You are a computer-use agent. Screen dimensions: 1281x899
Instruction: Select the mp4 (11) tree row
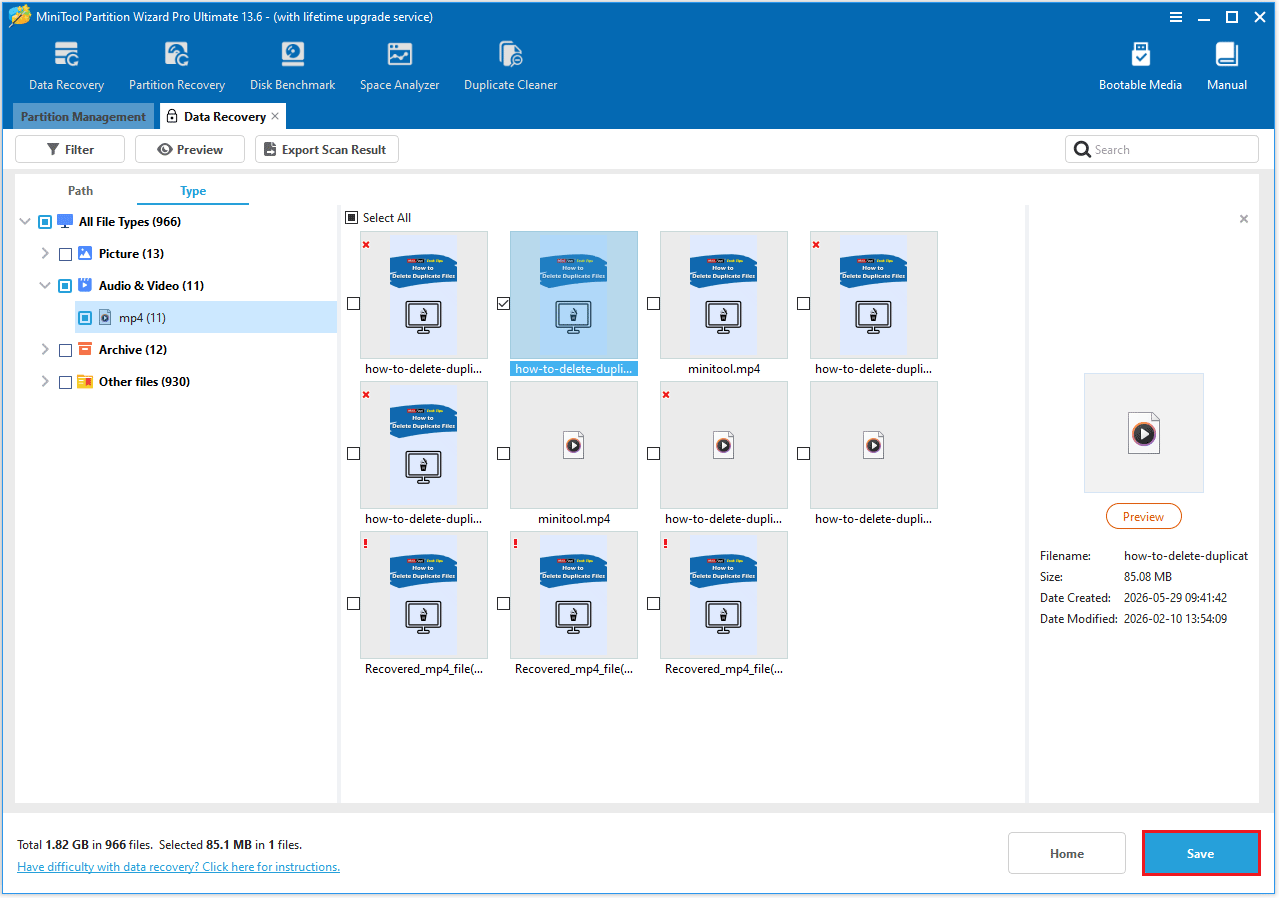click(x=206, y=318)
